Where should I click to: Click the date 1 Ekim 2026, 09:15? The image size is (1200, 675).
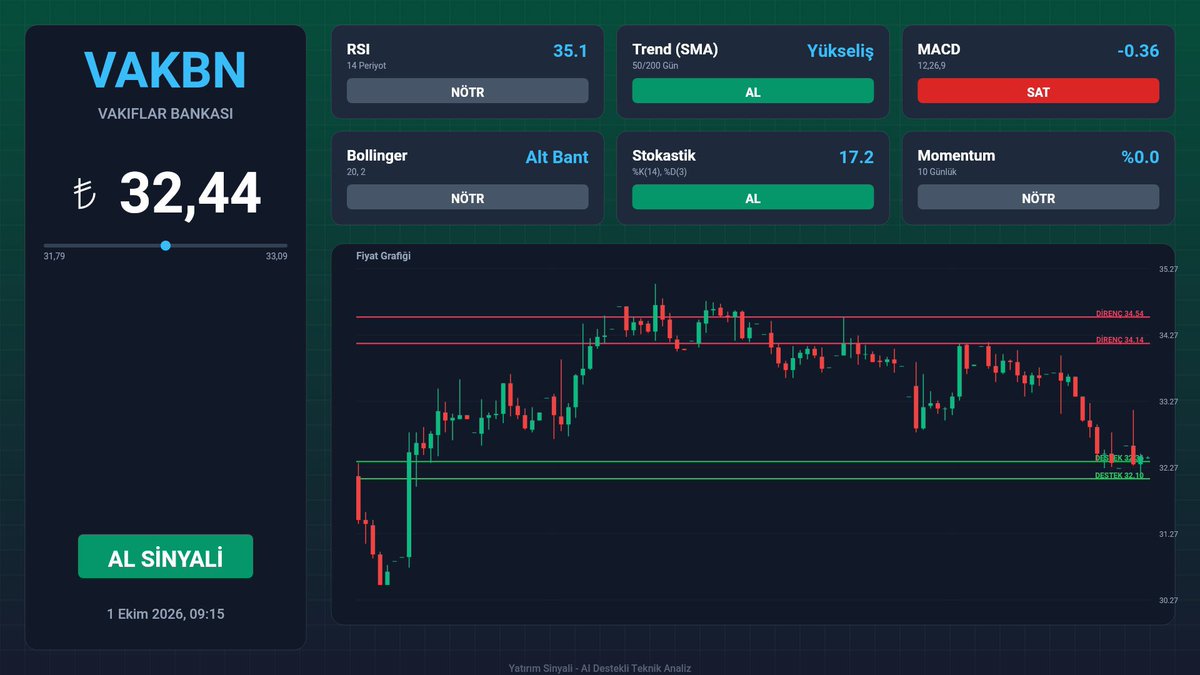click(x=165, y=613)
